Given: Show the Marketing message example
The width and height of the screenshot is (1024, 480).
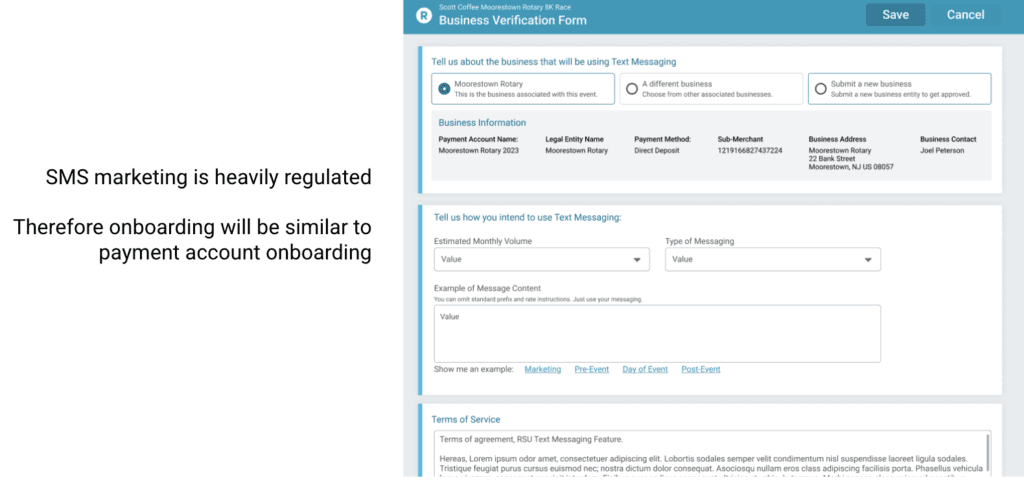Looking at the screenshot, I should click(x=542, y=369).
